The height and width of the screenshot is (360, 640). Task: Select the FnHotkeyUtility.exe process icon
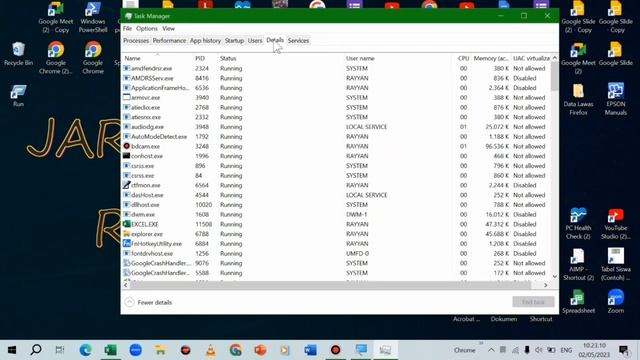click(x=127, y=244)
